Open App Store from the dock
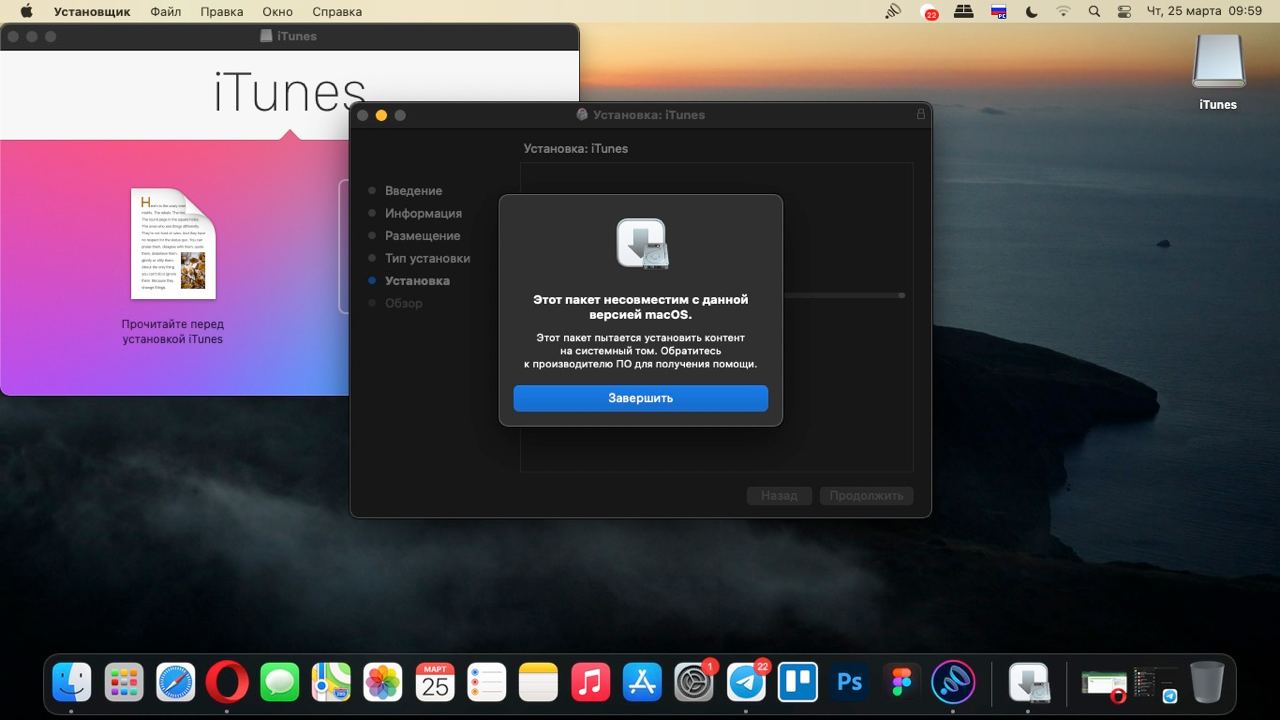 pos(642,683)
